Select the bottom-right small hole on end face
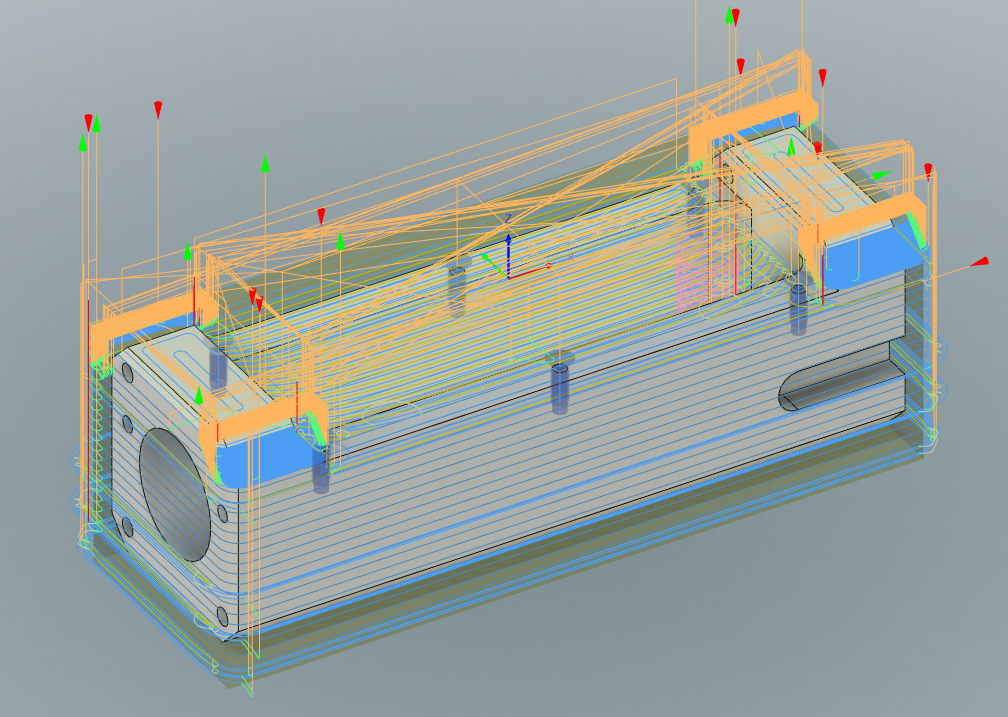This screenshot has height=717, width=1008. (x=221, y=614)
